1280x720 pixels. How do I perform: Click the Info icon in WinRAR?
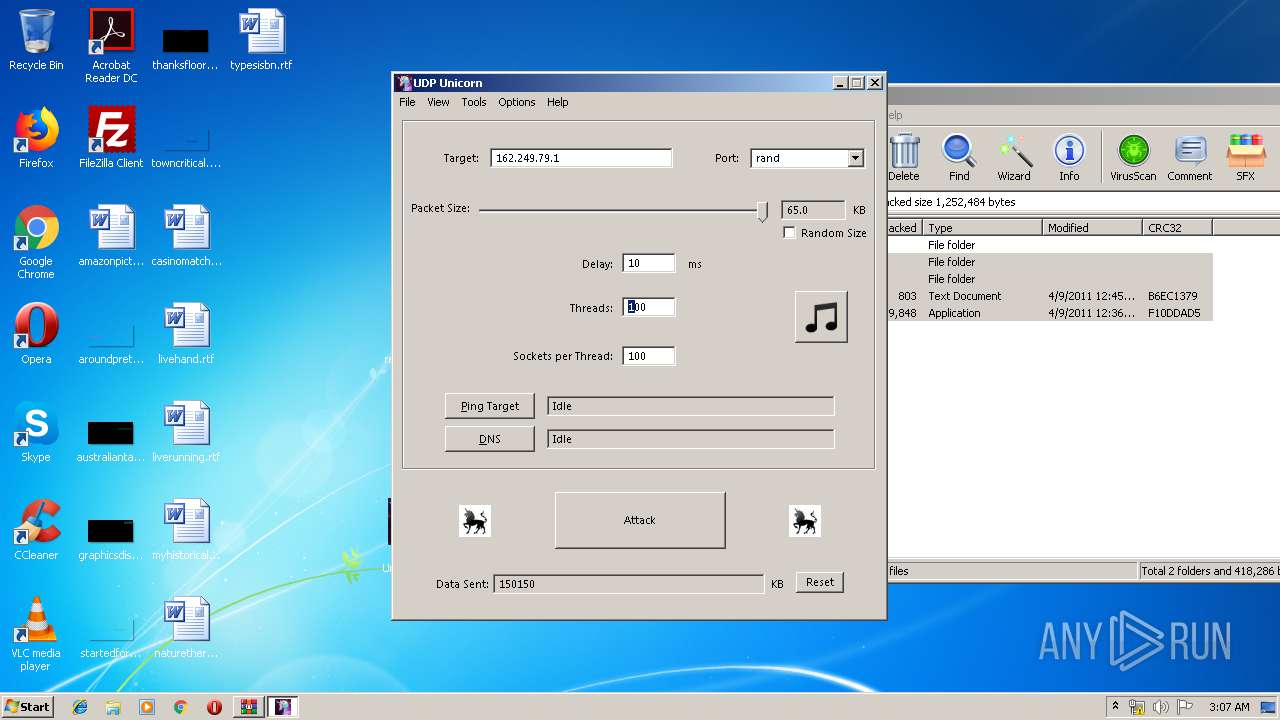tap(1069, 158)
